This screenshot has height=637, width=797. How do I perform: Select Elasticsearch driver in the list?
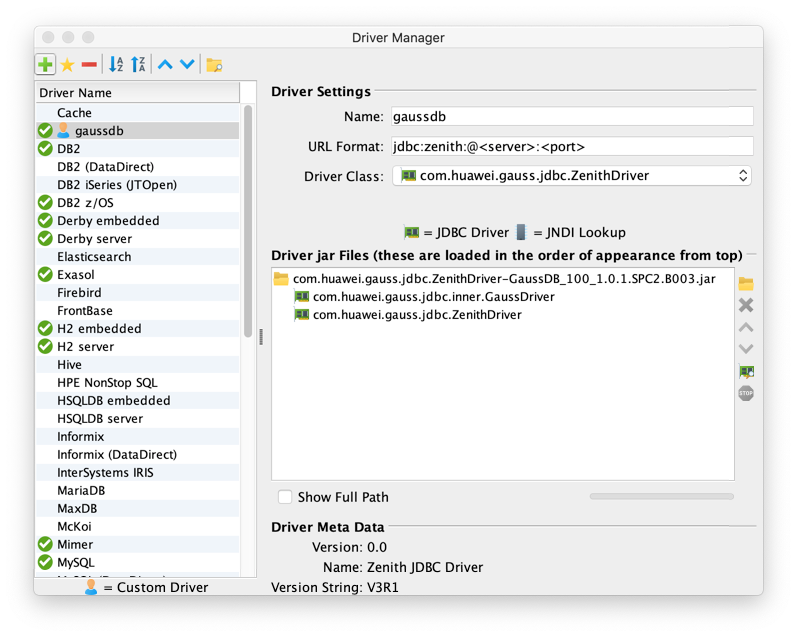pos(94,257)
